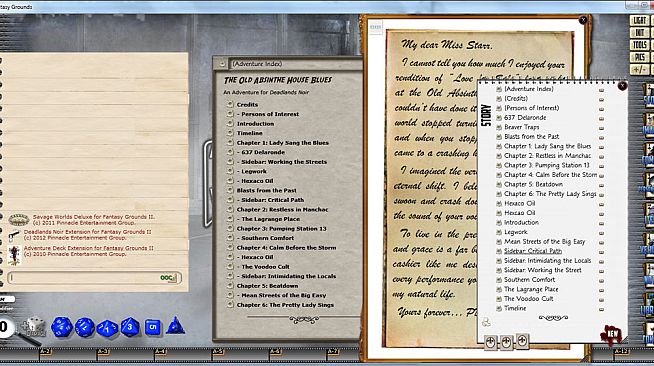
Task: Click the +/- modifiers button
Action: [639, 70]
